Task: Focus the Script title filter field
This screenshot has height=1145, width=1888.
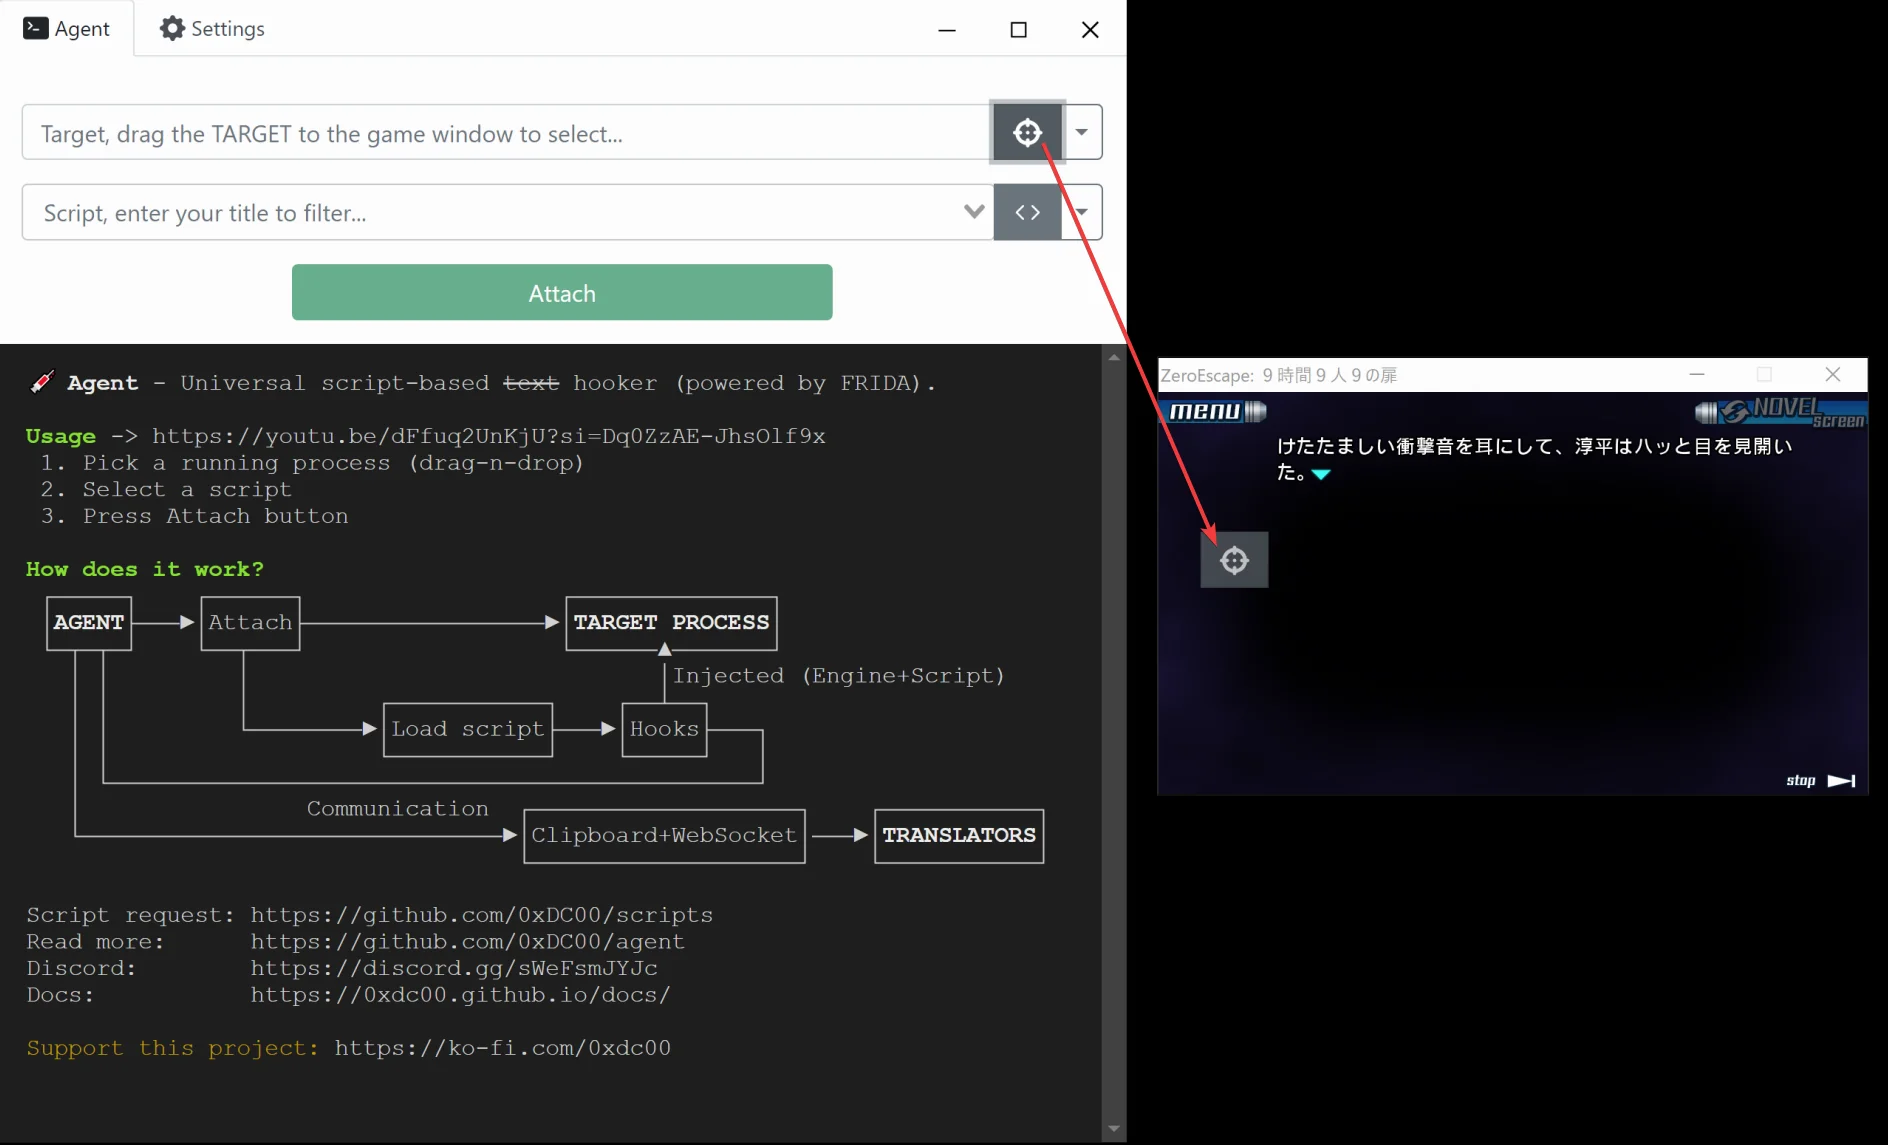Action: [490, 213]
